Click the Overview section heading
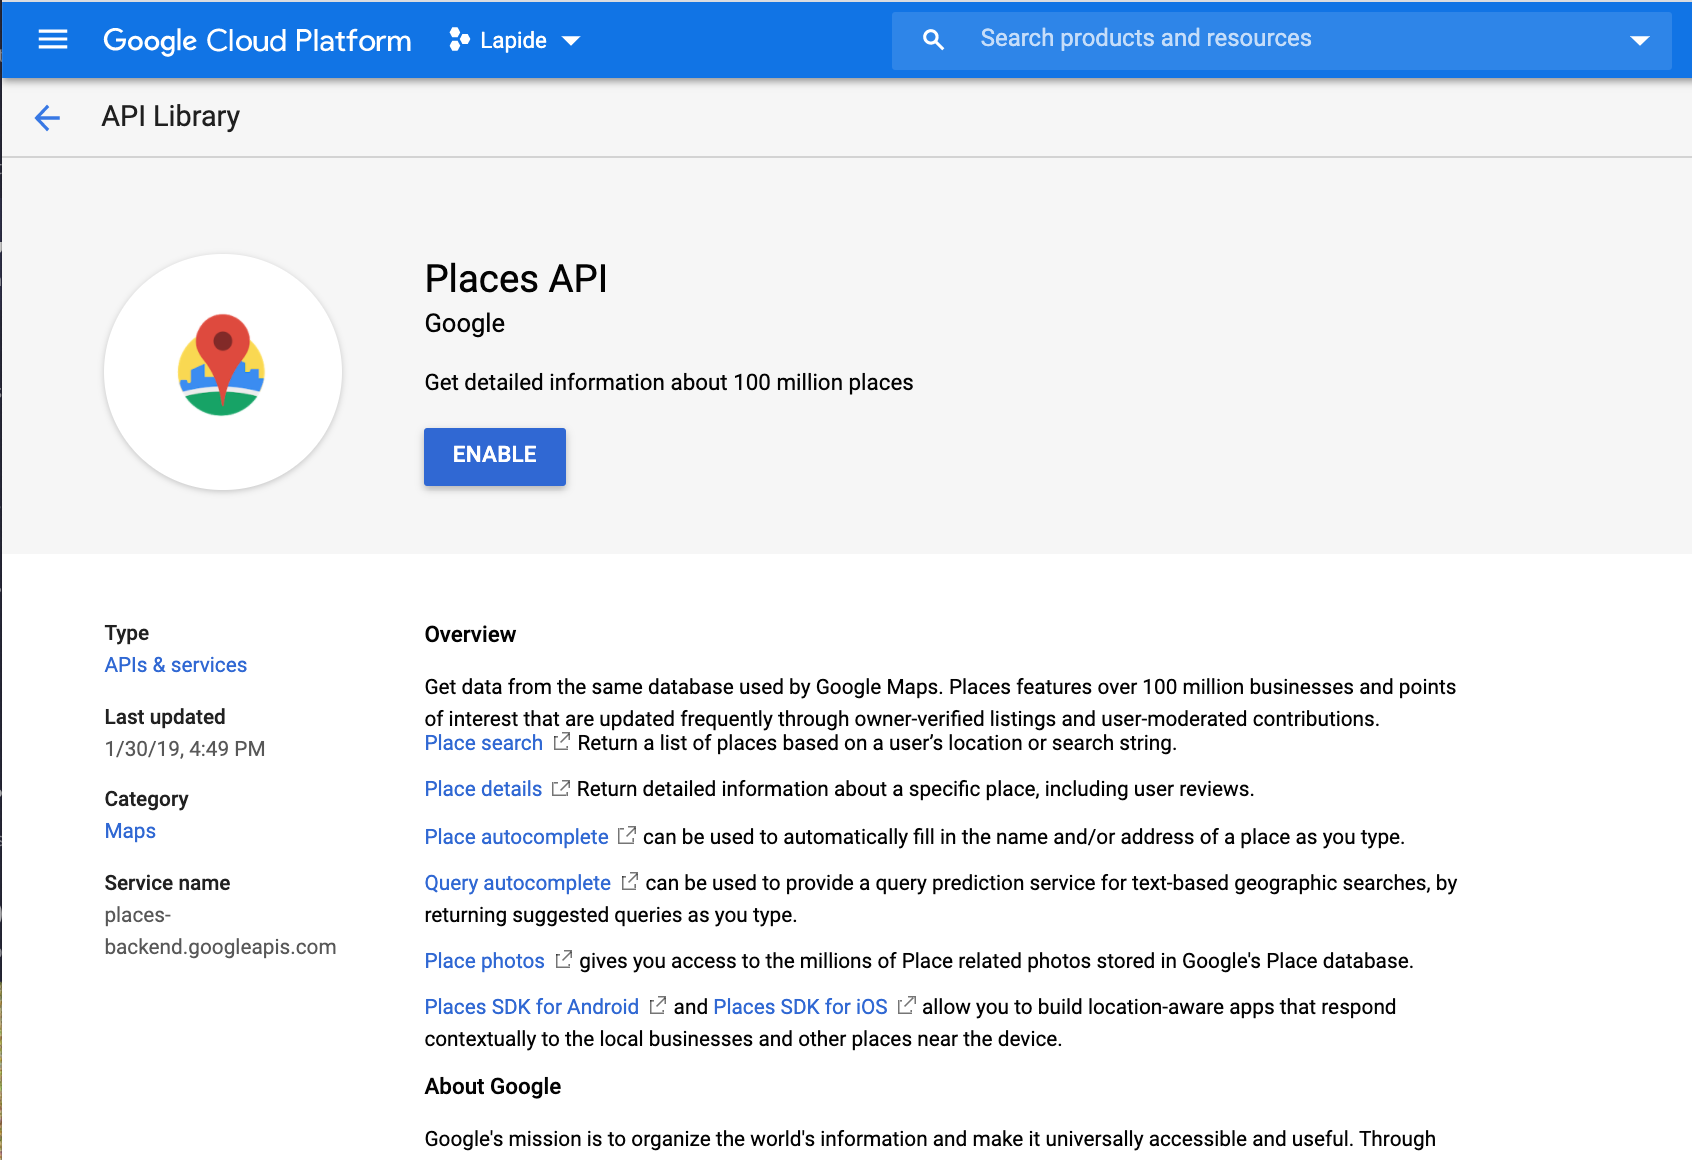This screenshot has height=1160, width=1692. pyautogui.click(x=470, y=635)
